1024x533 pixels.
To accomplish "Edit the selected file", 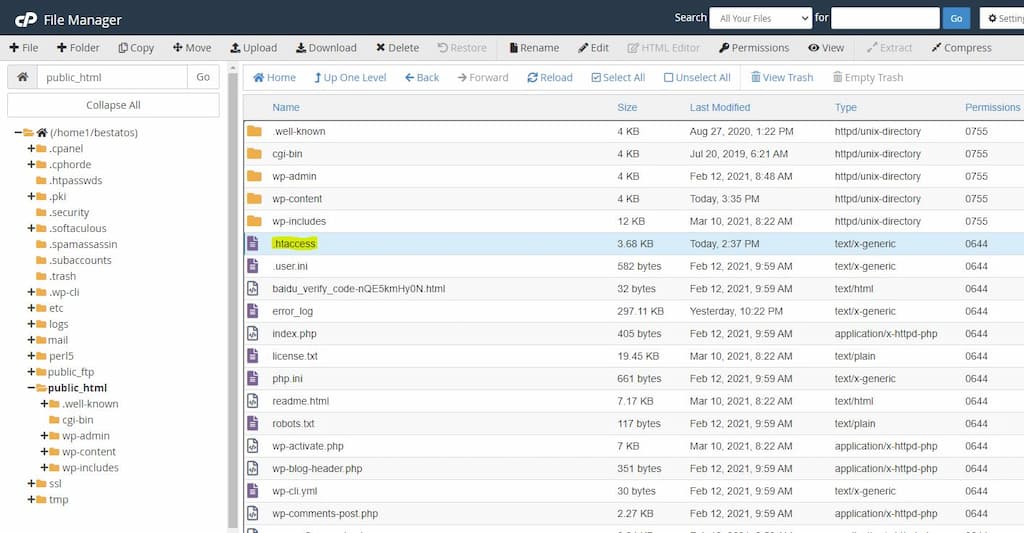I will (594, 48).
